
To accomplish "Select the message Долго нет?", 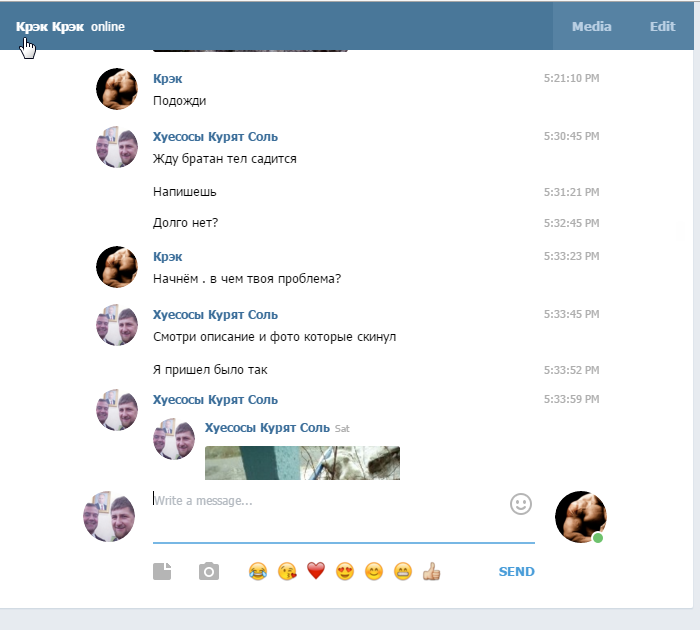I will [x=185, y=223].
